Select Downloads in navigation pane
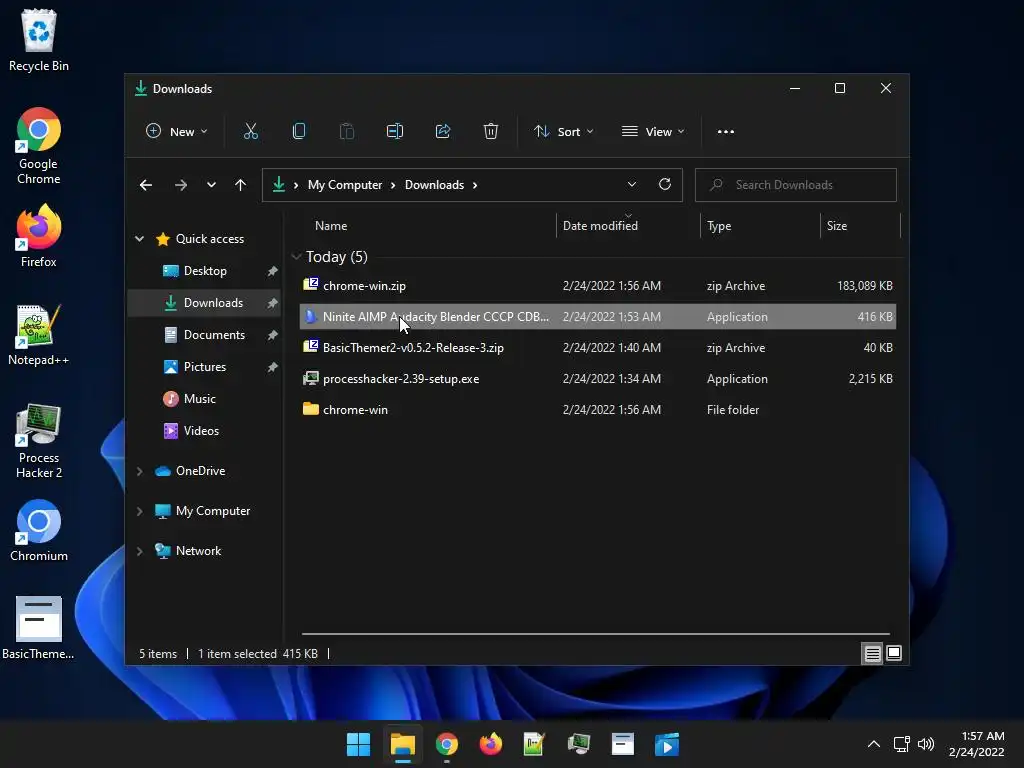Image resolution: width=1024 pixels, height=768 pixels. 205,303
